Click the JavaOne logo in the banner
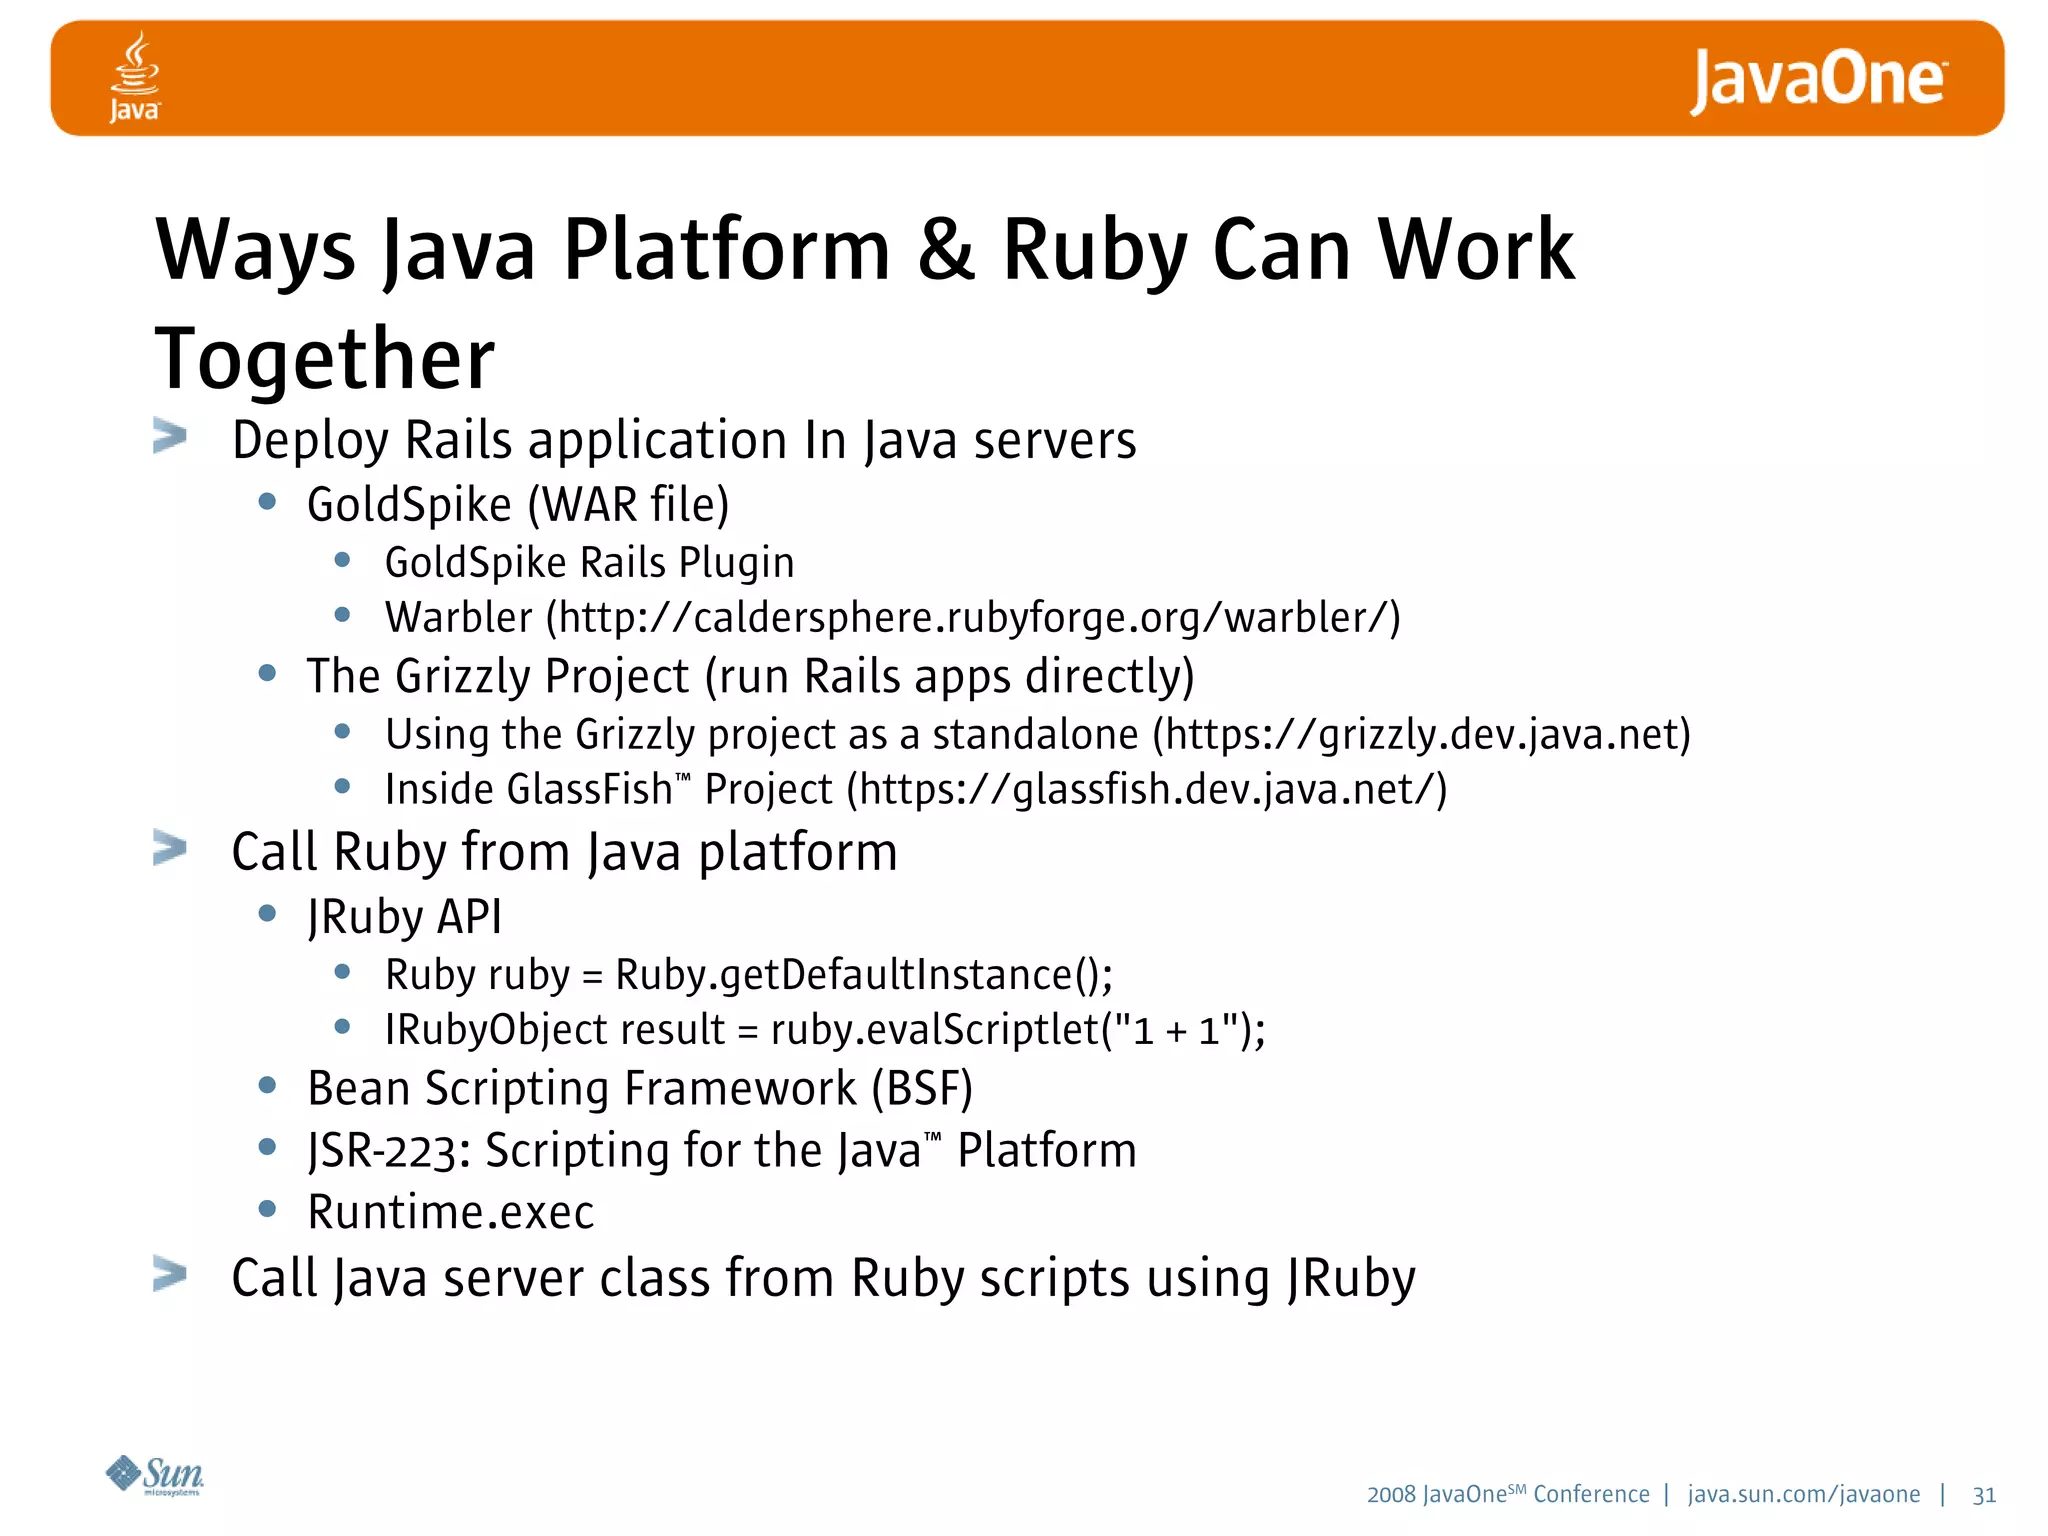 1817,80
